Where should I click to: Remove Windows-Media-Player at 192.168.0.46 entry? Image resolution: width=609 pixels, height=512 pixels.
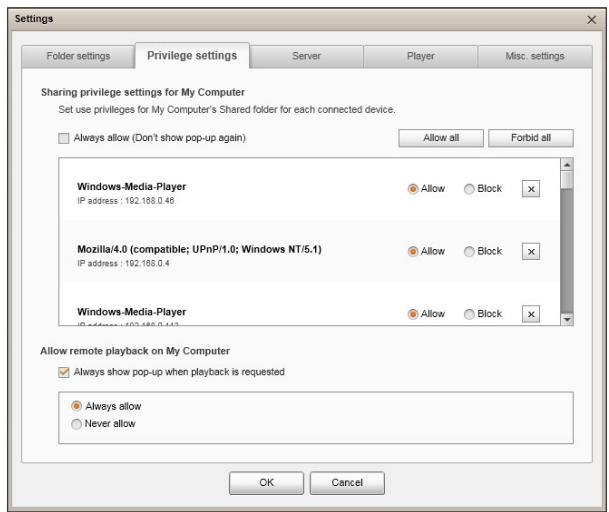pos(531,189)
